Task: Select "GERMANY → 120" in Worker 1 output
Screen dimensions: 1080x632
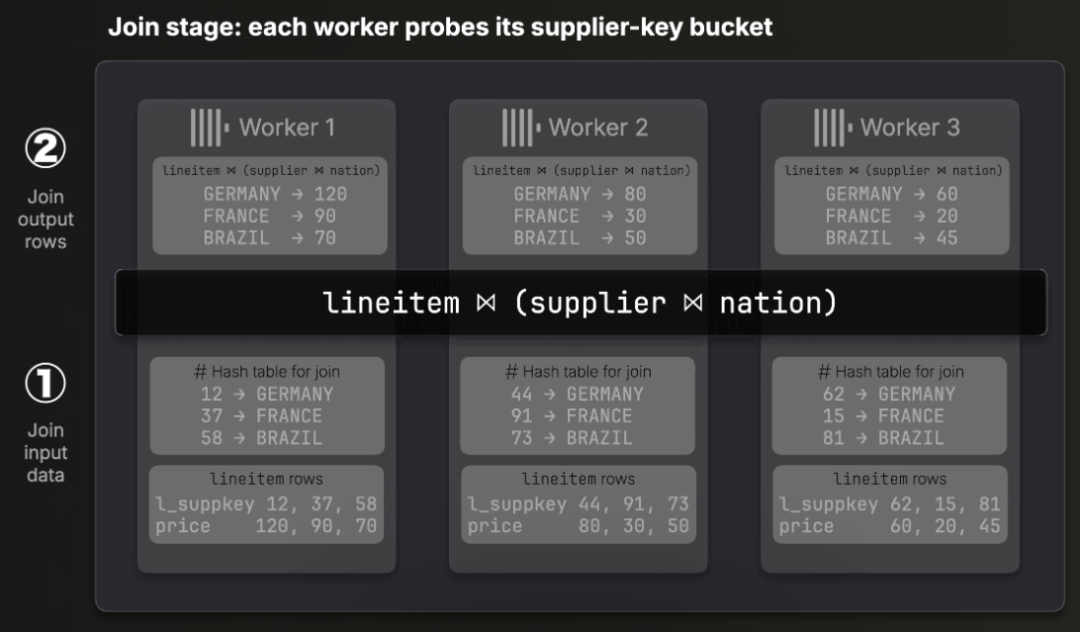Action: click(275, 194)
